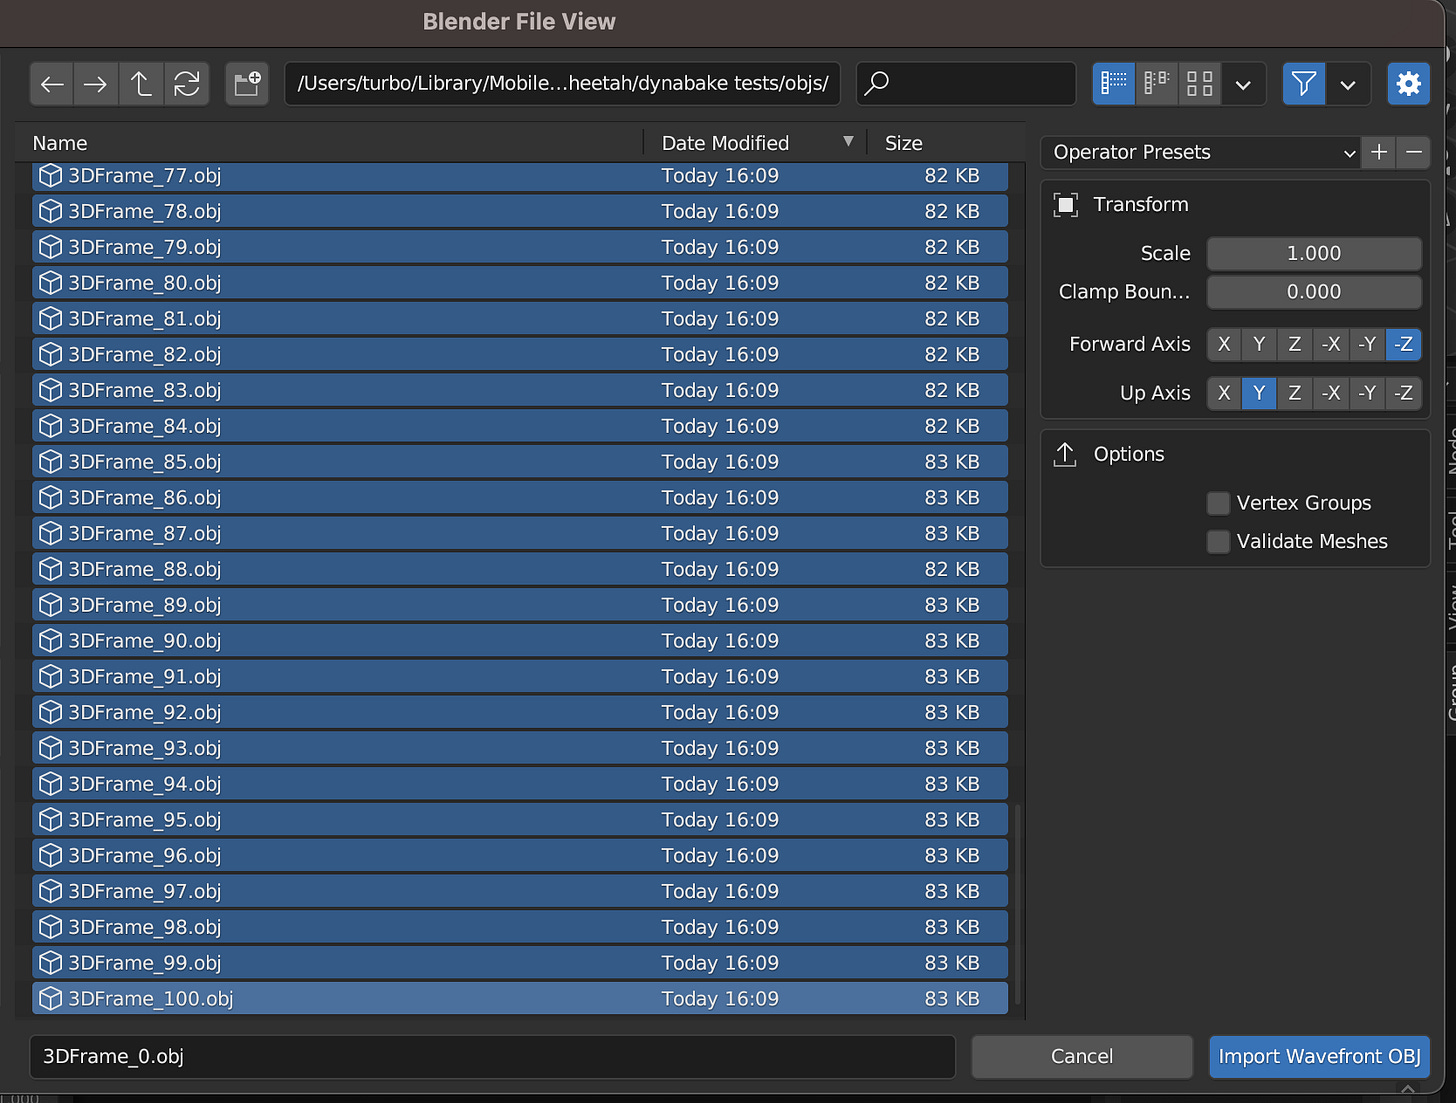Refresh the file list
This screenshot has width=1456, height=1103.
click(x=187, y=84)
